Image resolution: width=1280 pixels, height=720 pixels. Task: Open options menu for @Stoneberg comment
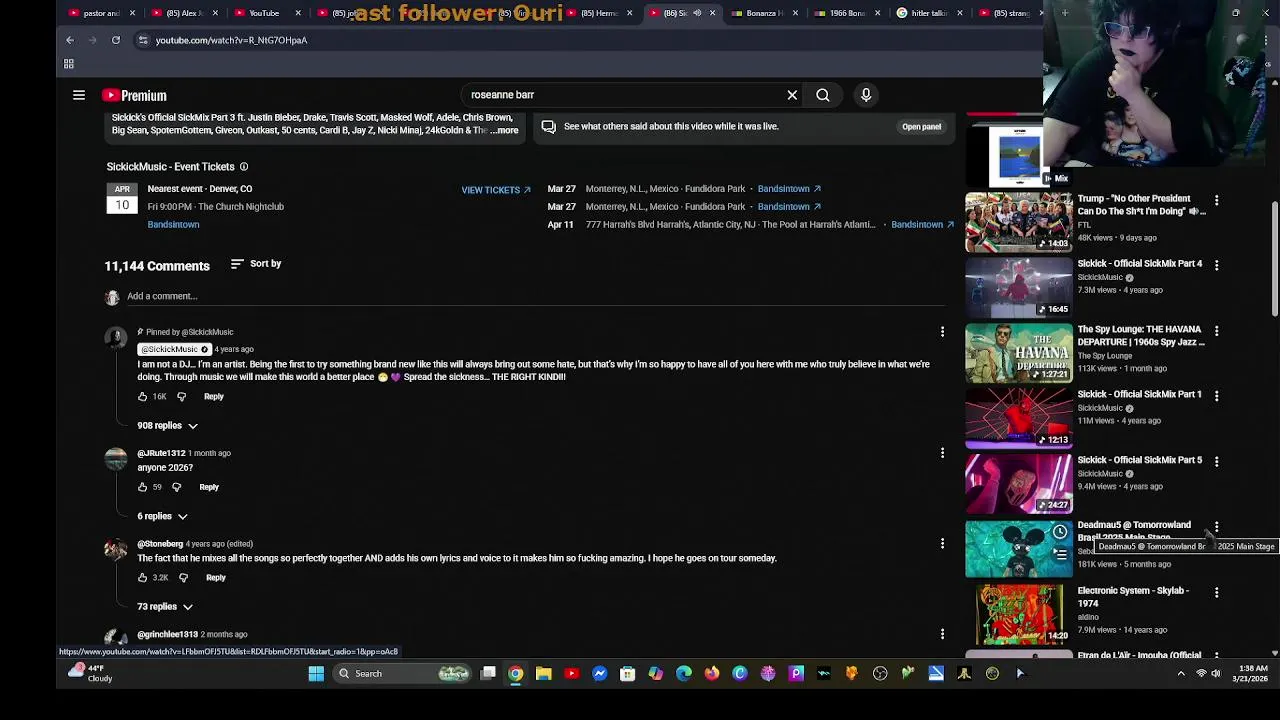[942, 544]
